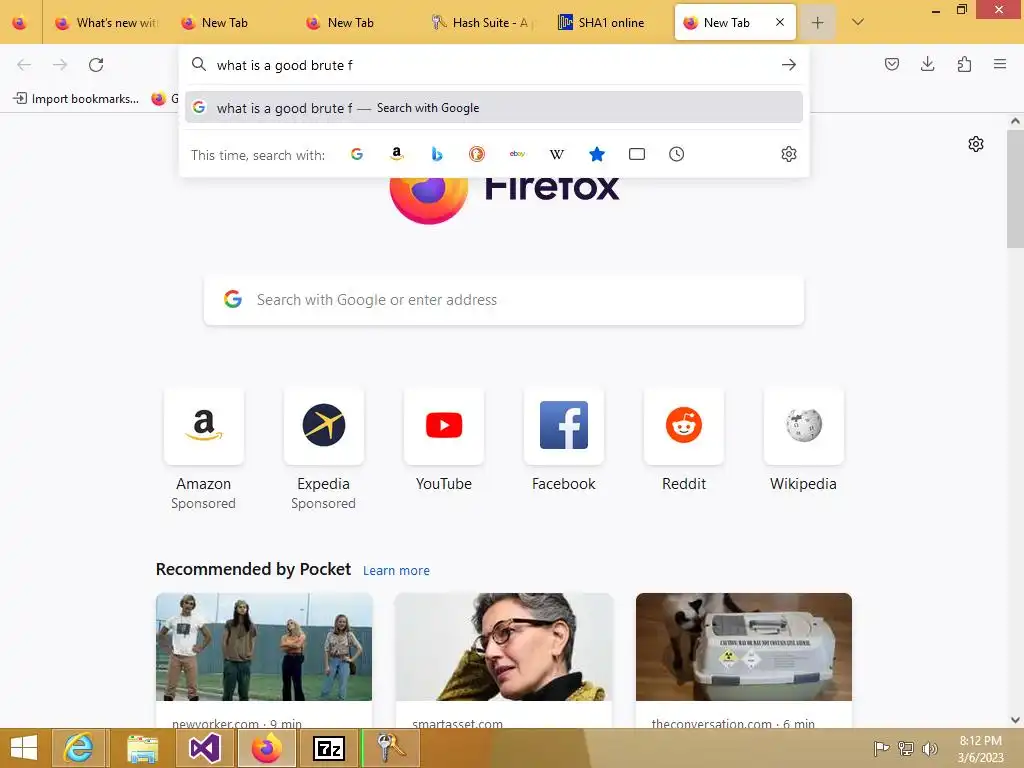Search history using the clock icon
The width and height of the screenshot is (1024, 768).
click(677, 154)
